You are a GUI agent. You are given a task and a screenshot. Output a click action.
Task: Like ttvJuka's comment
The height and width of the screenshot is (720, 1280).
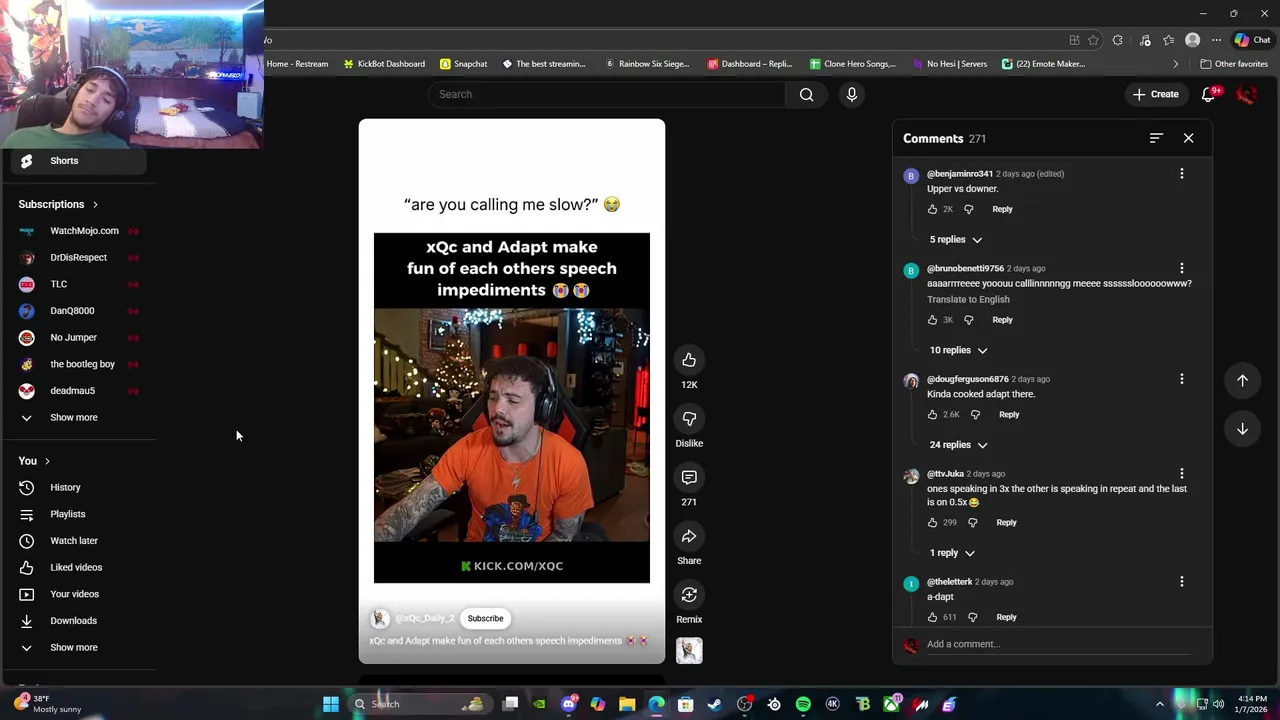coord(932,522)
